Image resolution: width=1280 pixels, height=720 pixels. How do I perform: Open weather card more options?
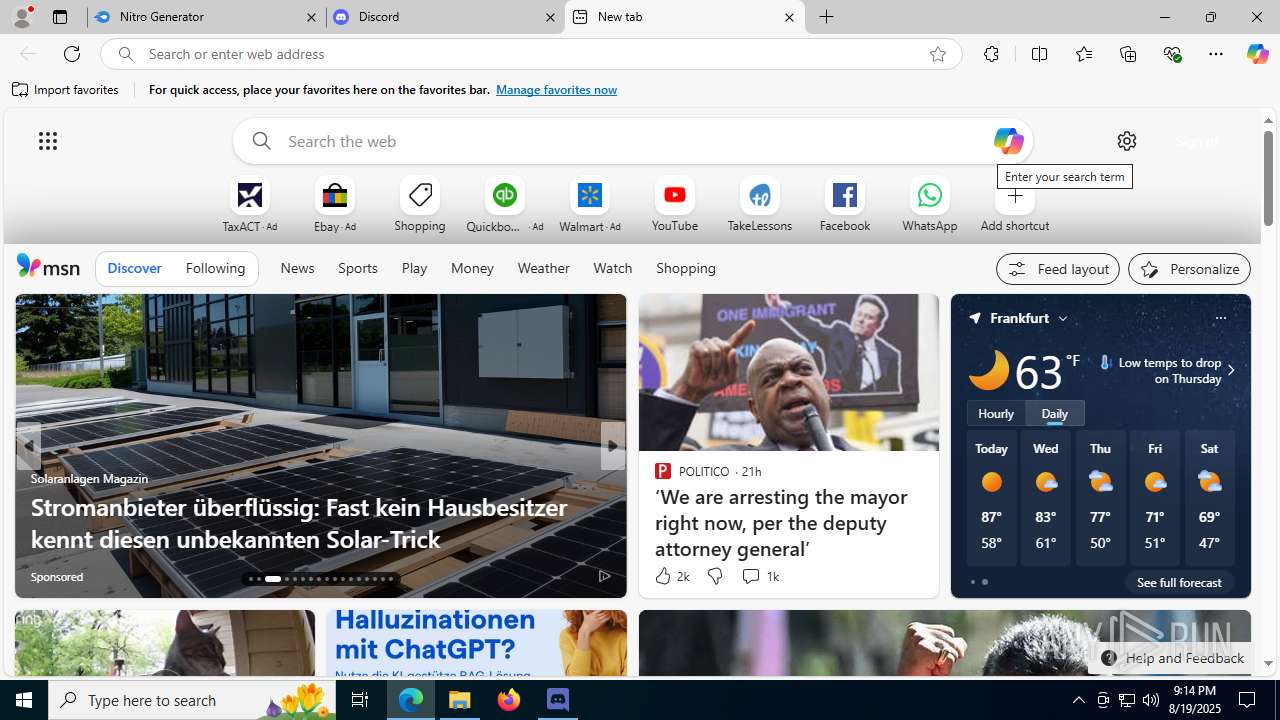coord(1220,318)
